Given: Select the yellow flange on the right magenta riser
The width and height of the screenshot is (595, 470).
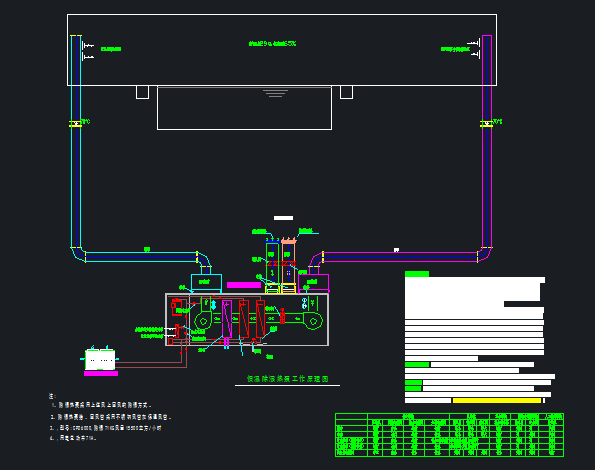Looking at the screenshot, I should tap(486, 124).
